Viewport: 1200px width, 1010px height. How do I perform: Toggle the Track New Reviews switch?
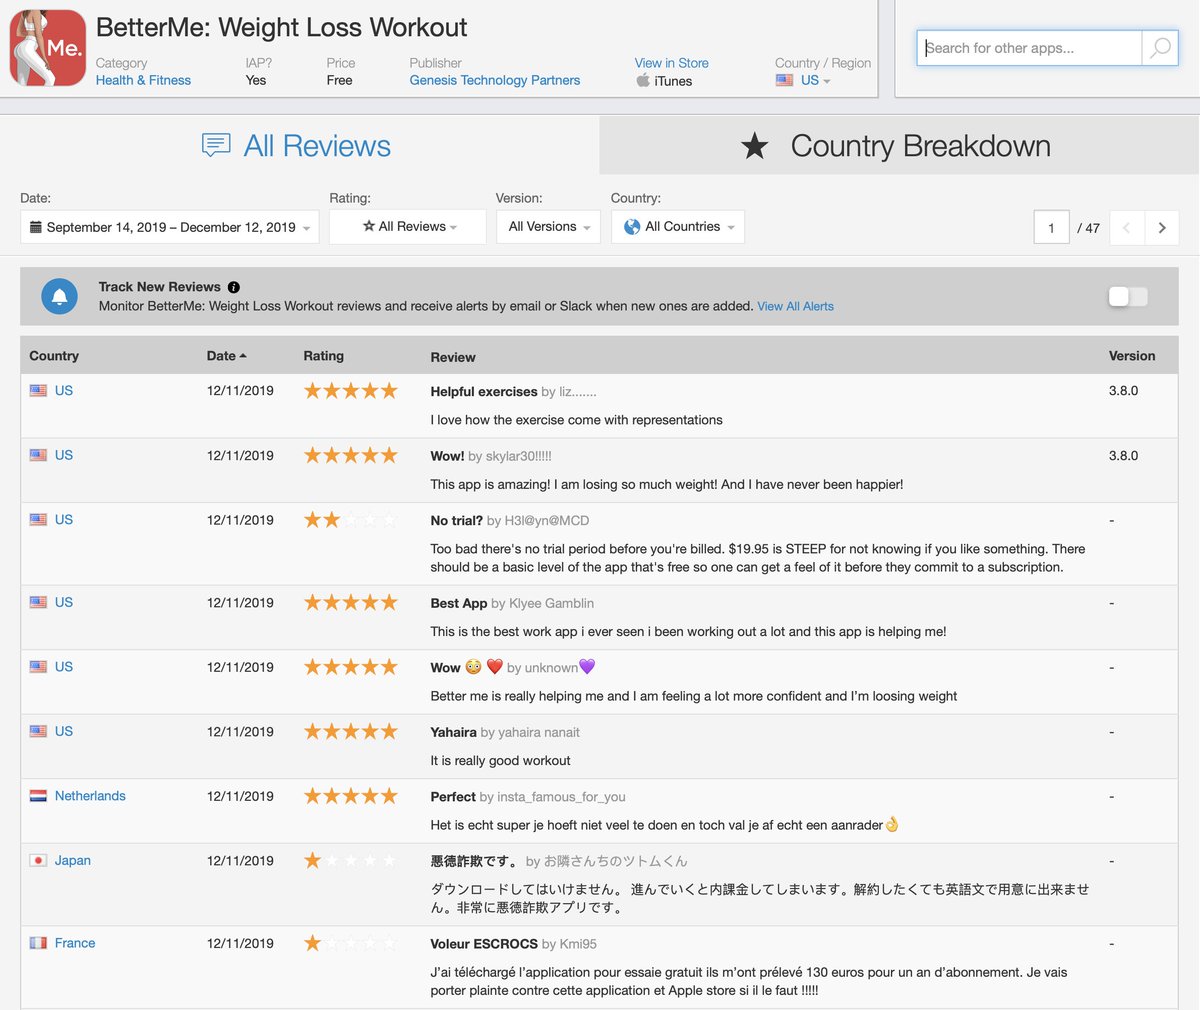coord(1128,296)
